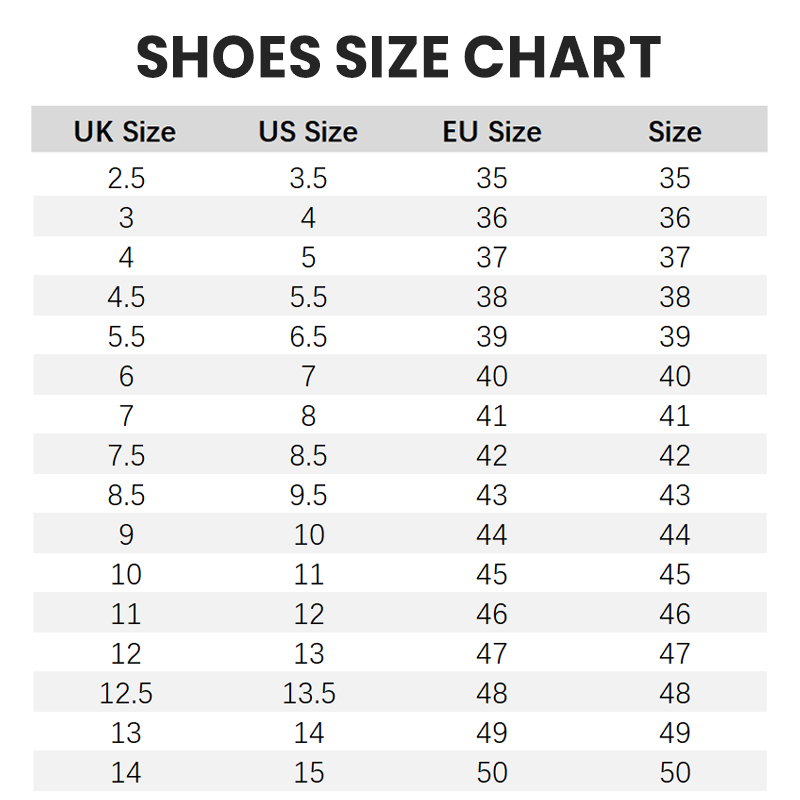800x800 pixels.
Task: Select 12.5 in the UK Size column
Action: 126,693
